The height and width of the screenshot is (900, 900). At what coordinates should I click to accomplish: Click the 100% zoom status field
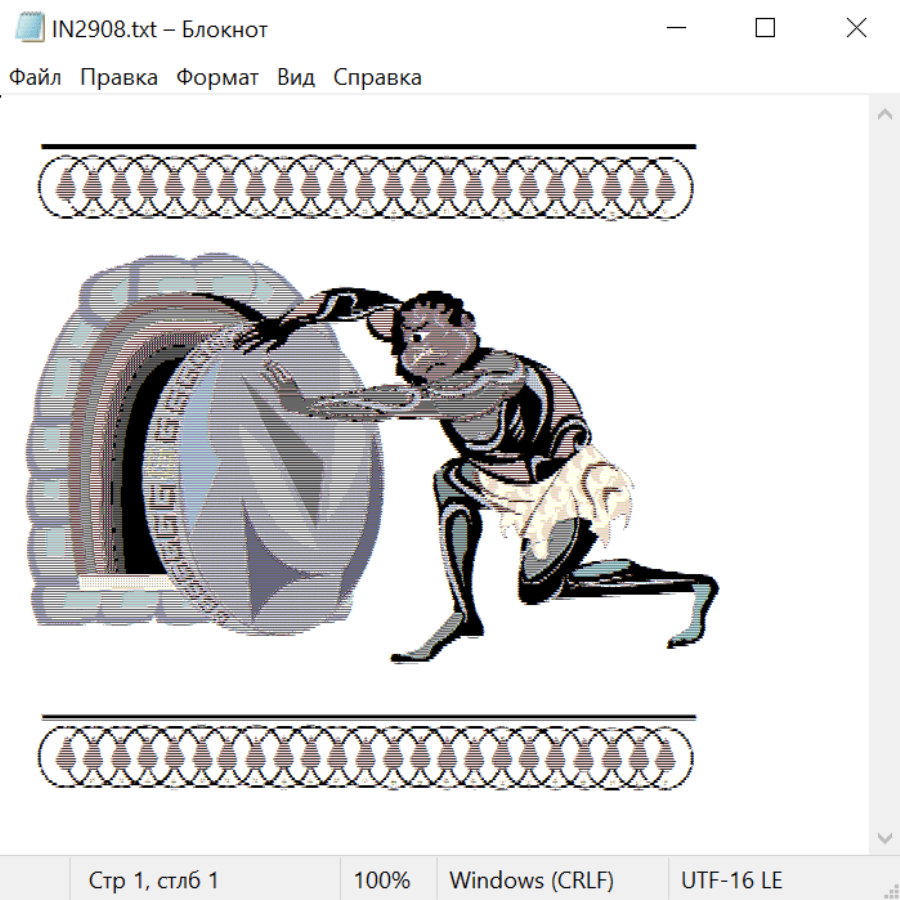[x=382, y=880]
